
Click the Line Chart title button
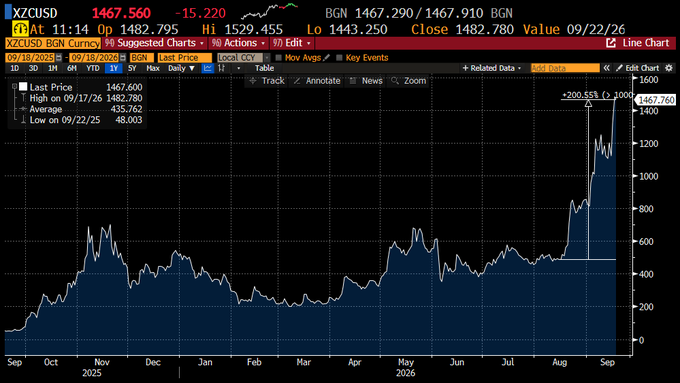(x=646, y=43)
